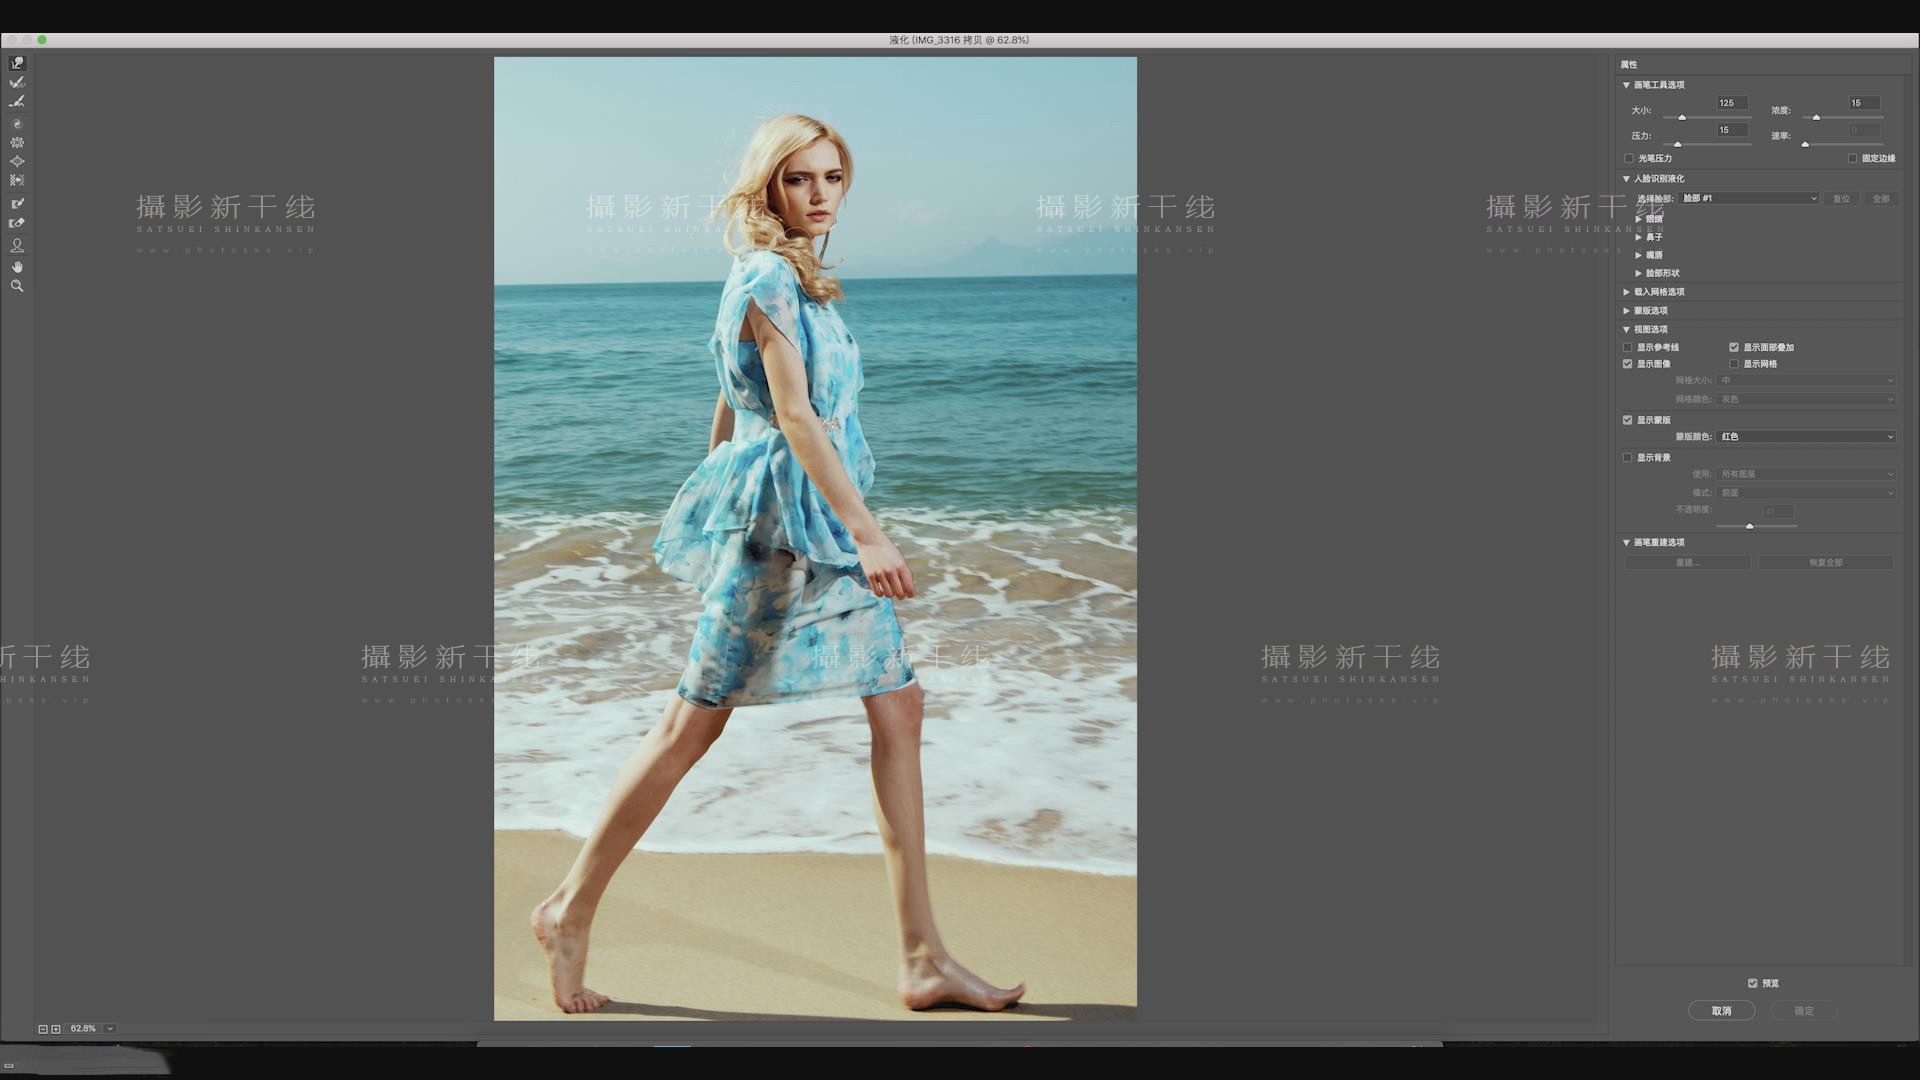Viewport: 1920px width, 1080px height.
Task: Adjust the 速率 rate slider
Action: click(1805, 145)
